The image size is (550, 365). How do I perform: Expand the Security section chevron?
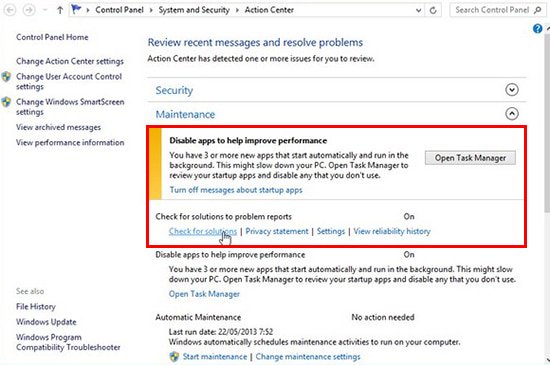[512, 90]
